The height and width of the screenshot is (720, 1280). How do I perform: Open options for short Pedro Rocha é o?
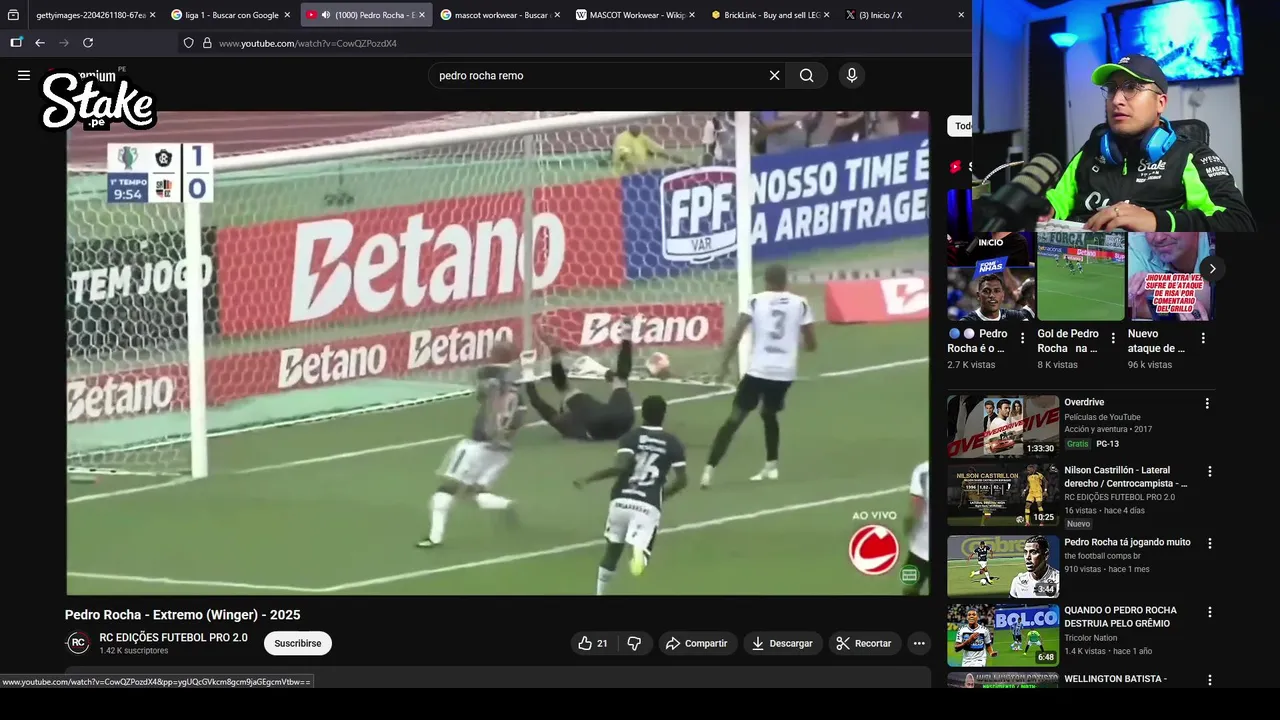click(x=1022, y=338)
